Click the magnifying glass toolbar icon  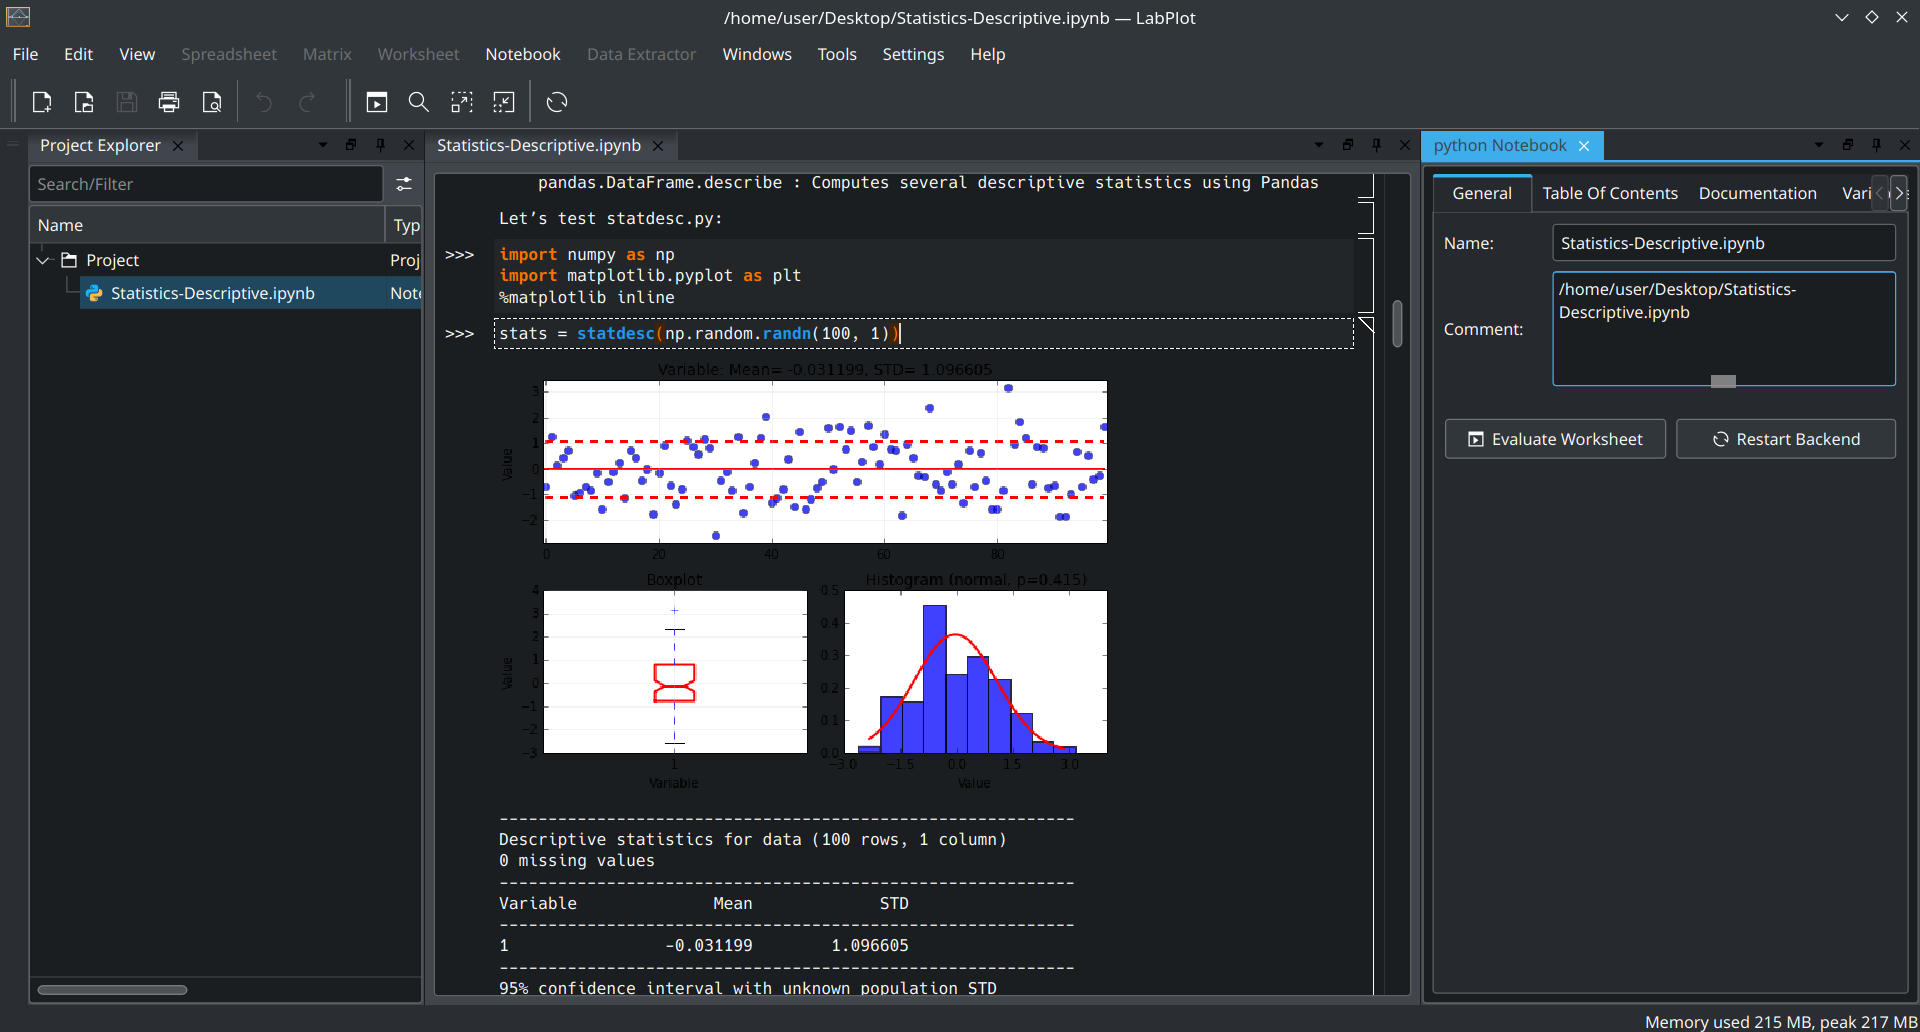[x=419, y=102]
